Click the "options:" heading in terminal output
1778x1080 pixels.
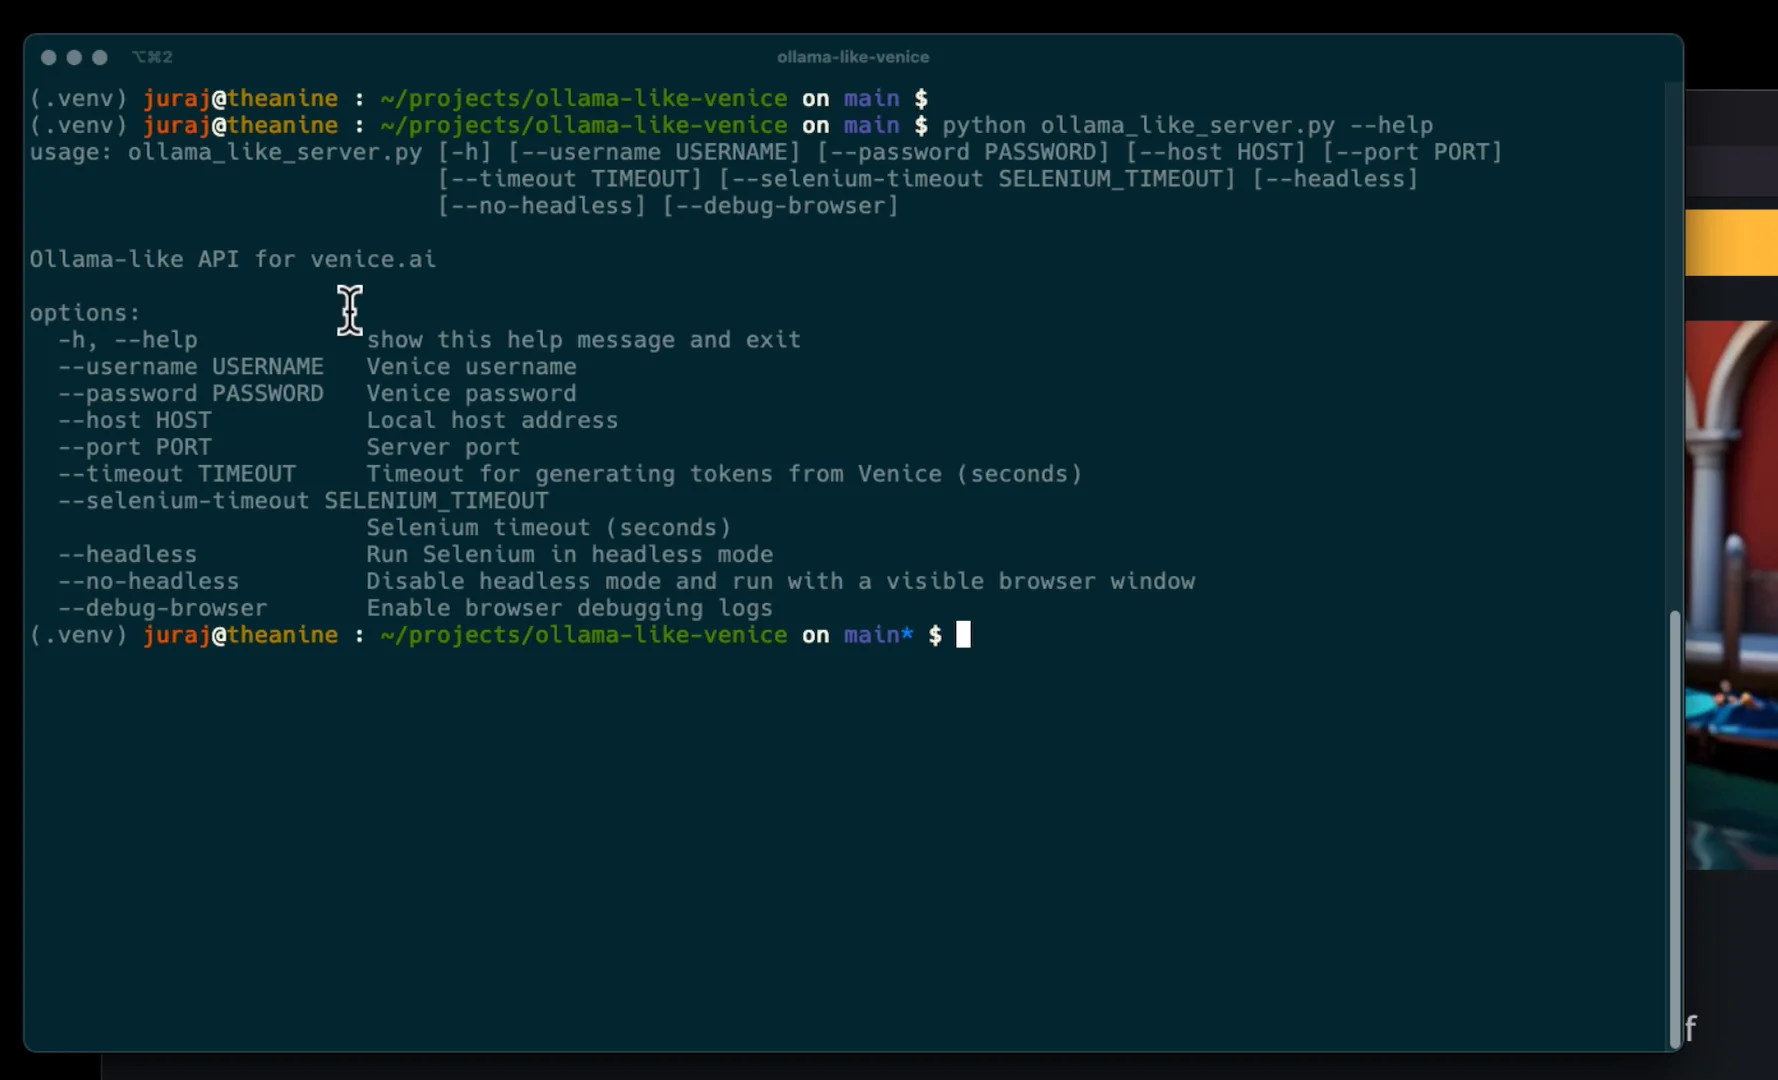pyautogui.click(x=85, y=314)
